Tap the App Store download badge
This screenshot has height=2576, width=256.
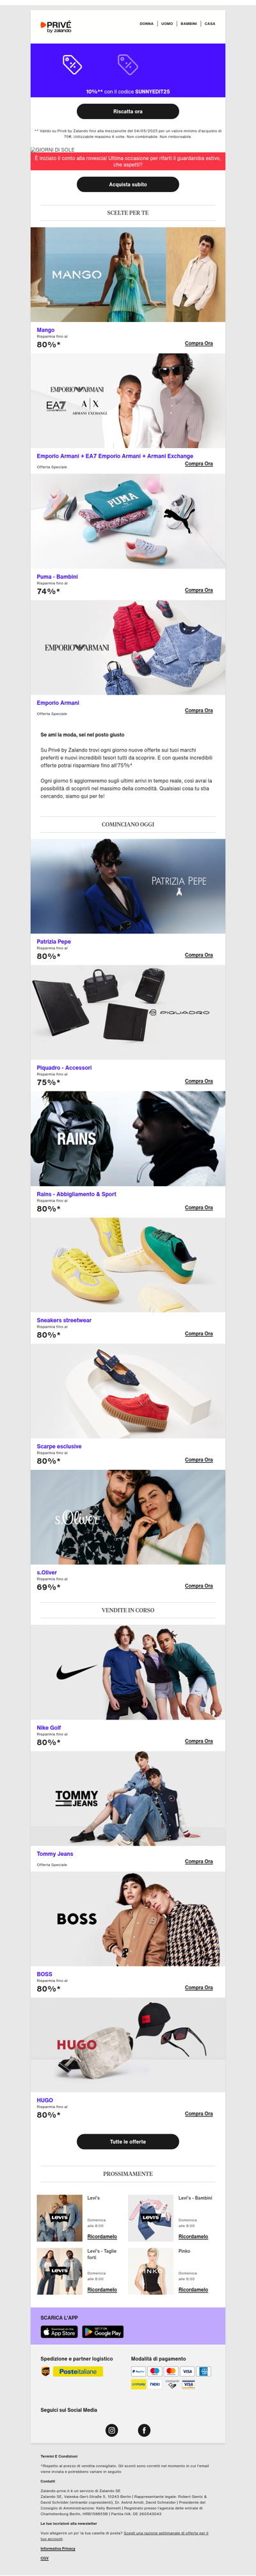click(59, 2332)
